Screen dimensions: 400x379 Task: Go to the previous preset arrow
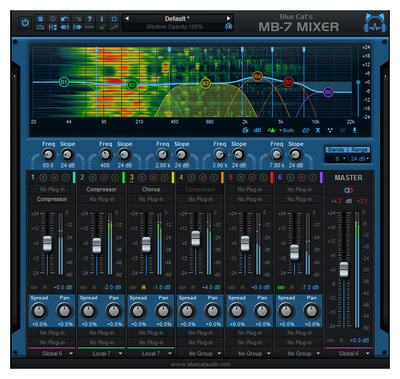127,19
